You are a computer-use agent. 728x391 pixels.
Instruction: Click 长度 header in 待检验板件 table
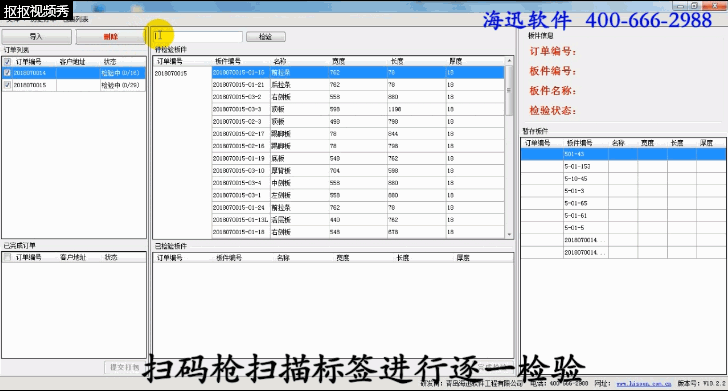click(x=397, y=61)
